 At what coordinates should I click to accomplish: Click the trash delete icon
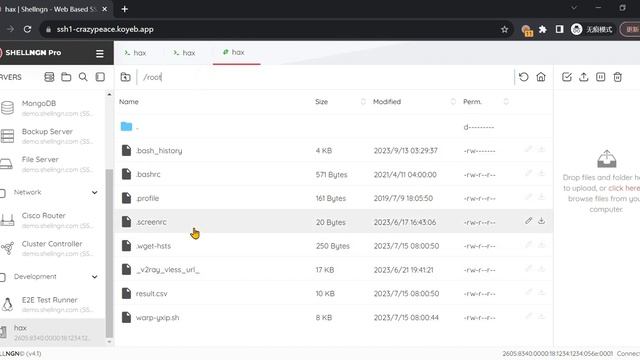pos(618,77)
